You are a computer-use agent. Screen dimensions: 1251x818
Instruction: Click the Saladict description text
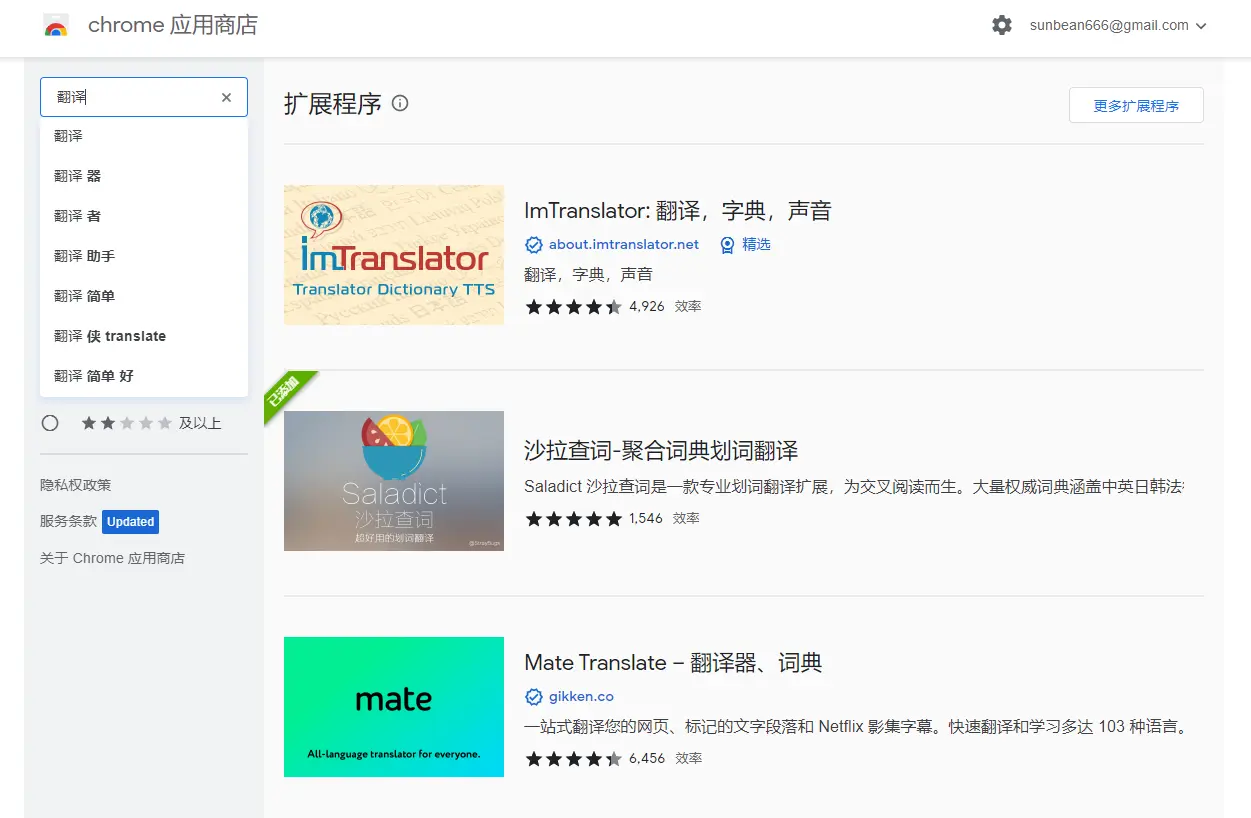pyautogui.click(x=854, y=487)
